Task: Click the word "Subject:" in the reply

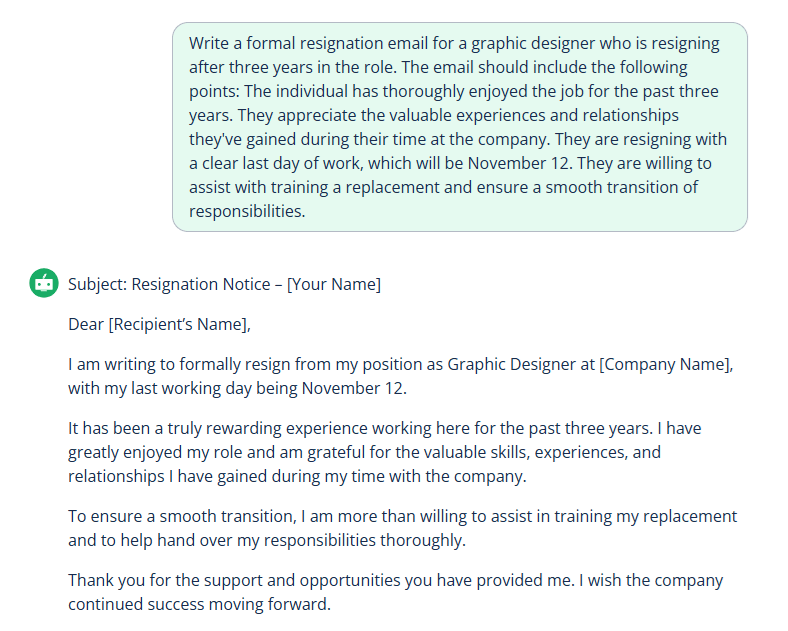Action: point(97,284)
